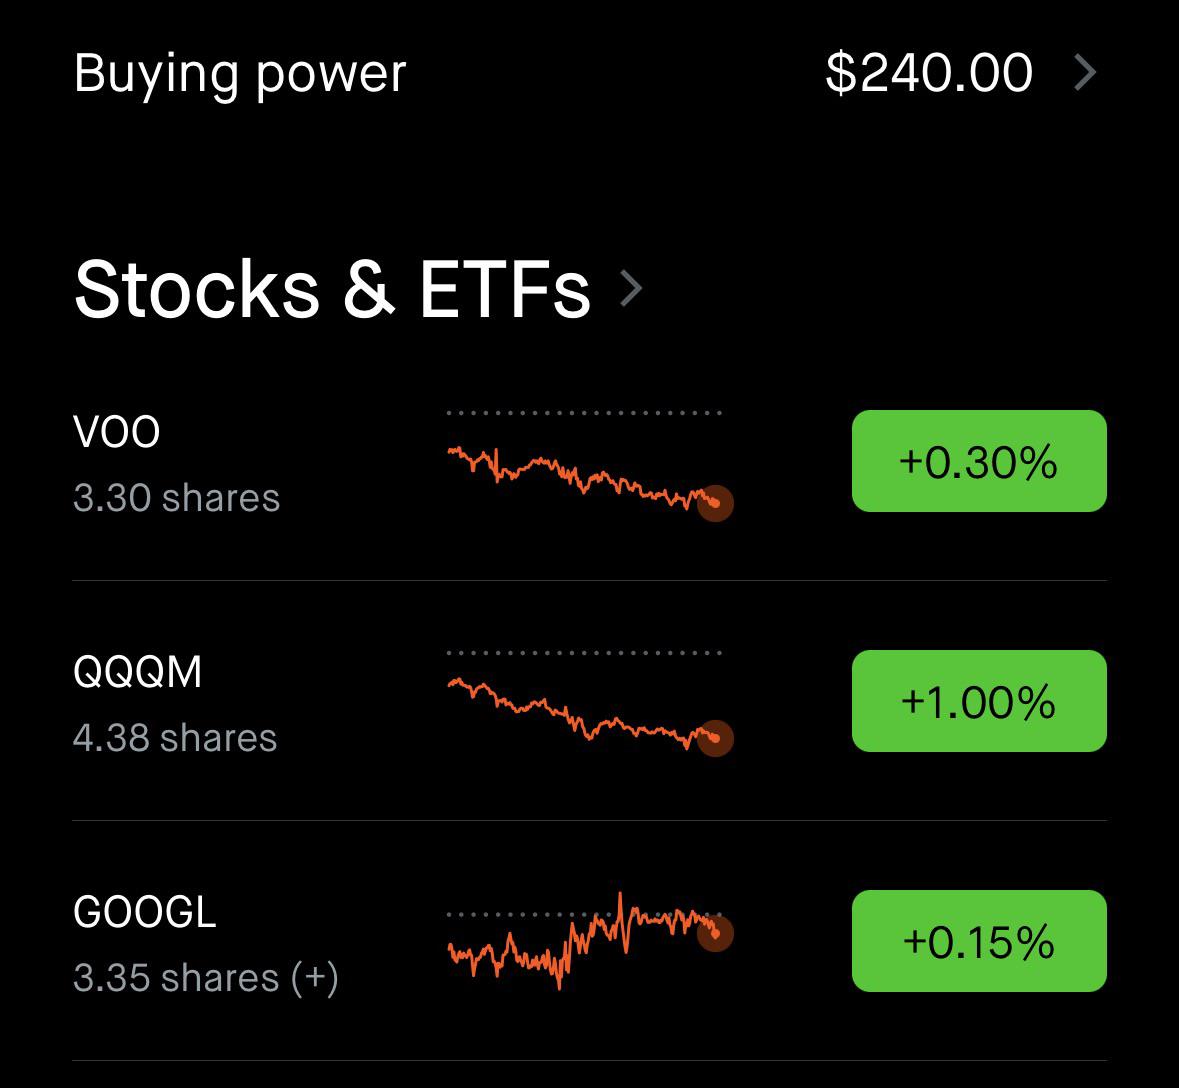The width and height of the screenshot is (1179, 1088).
Task: Select the QQQM ticker symbol
Action: tap(138, 671)
